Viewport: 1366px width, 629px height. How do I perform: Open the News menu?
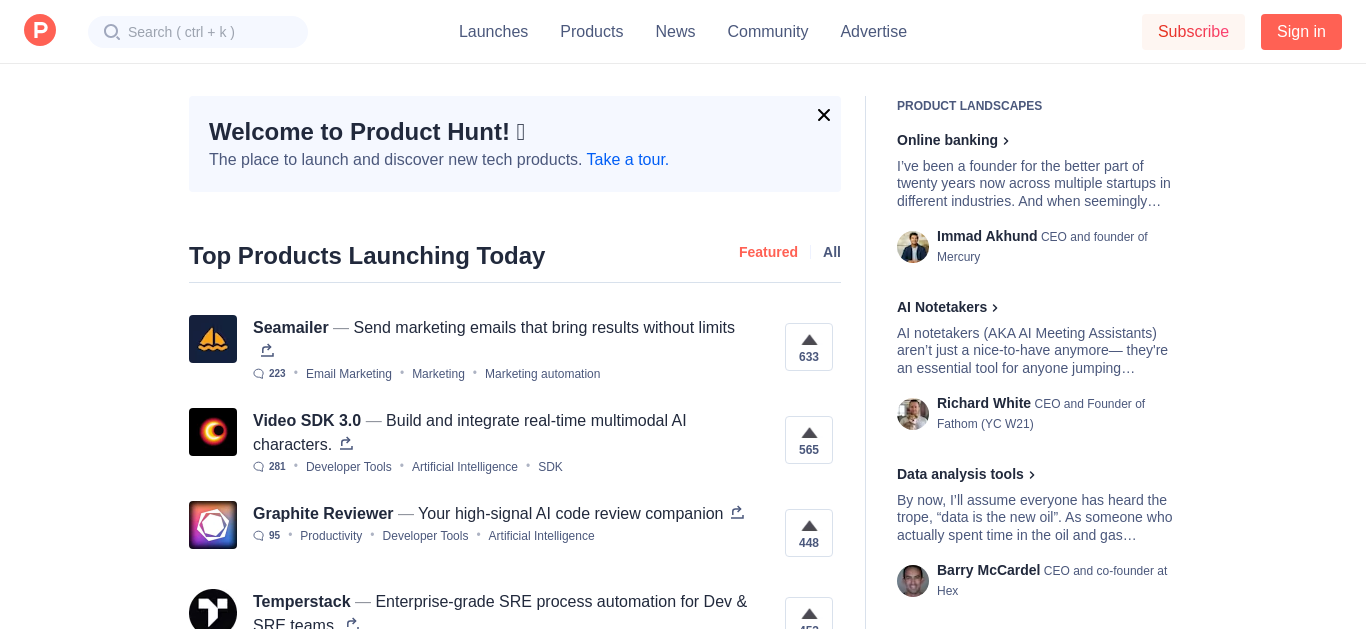click(675, 32)
